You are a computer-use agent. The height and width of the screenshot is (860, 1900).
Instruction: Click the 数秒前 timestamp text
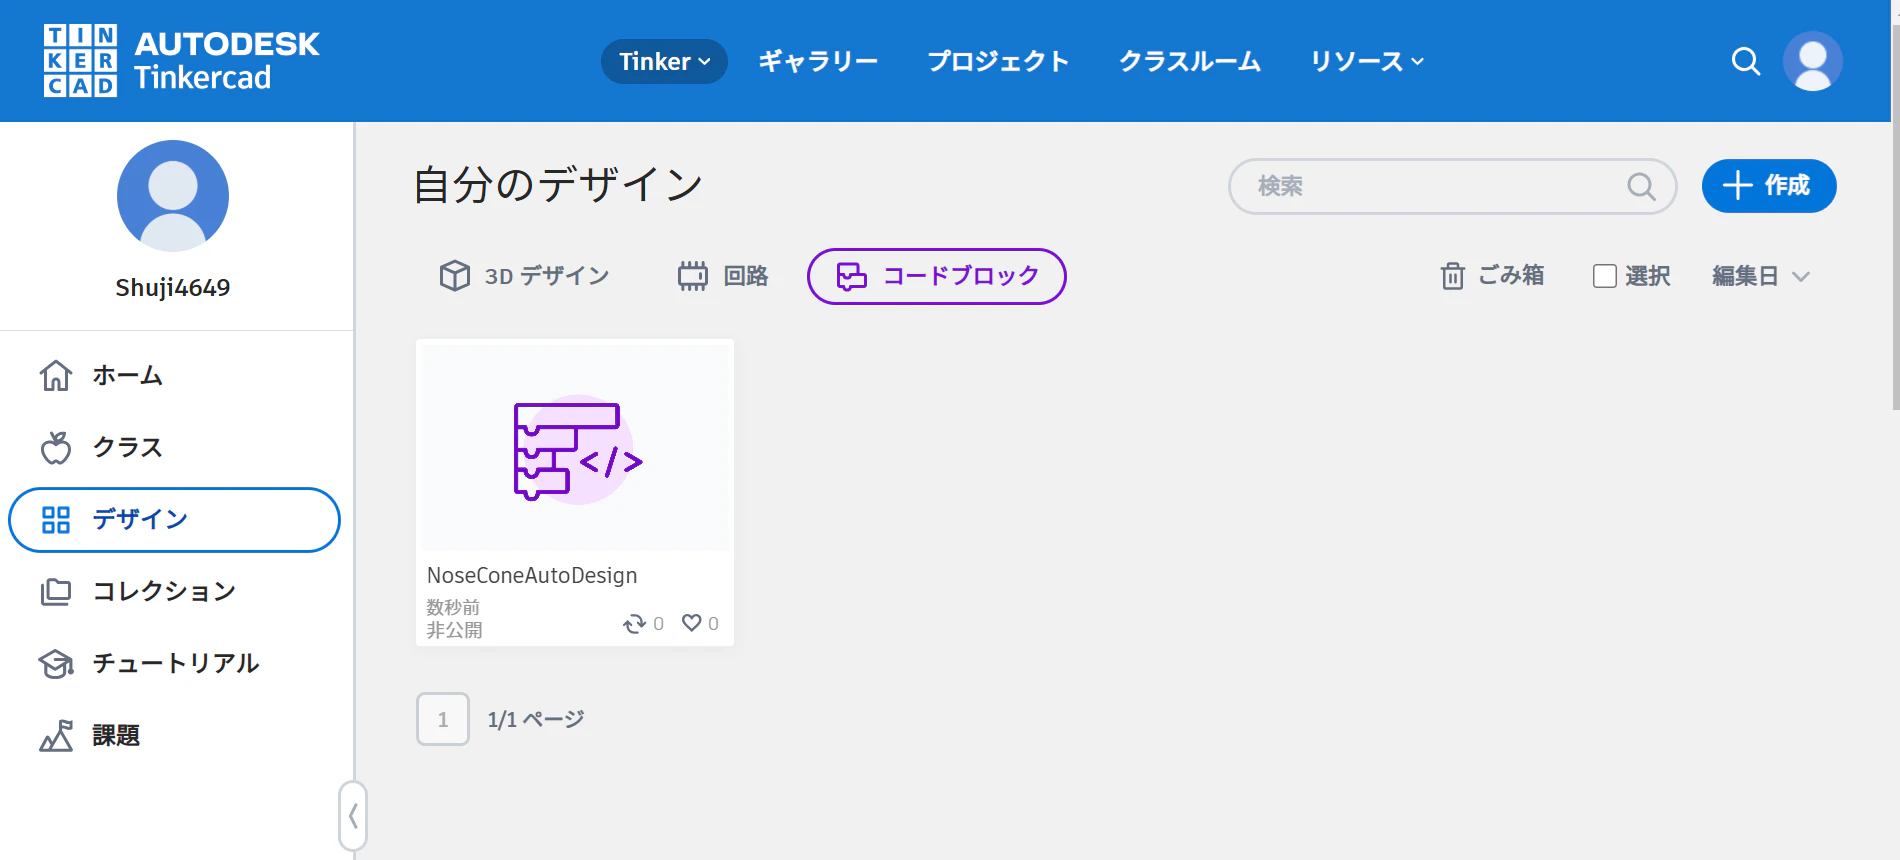[x=453, y=608]
